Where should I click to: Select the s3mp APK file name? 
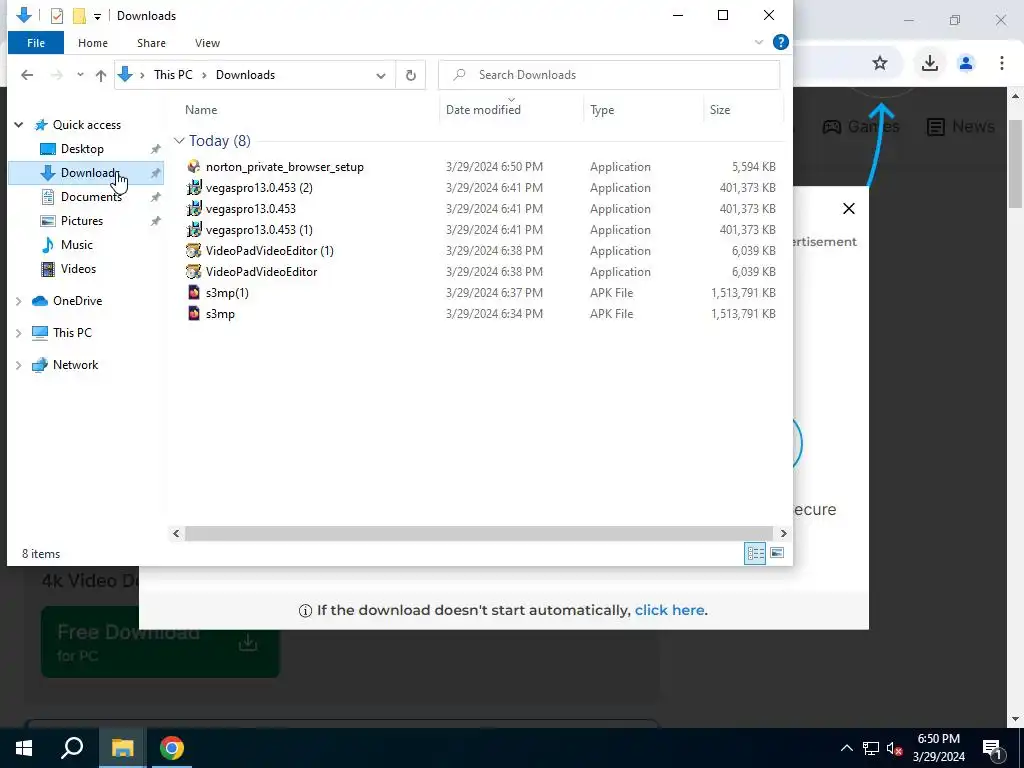click(220, 314)
